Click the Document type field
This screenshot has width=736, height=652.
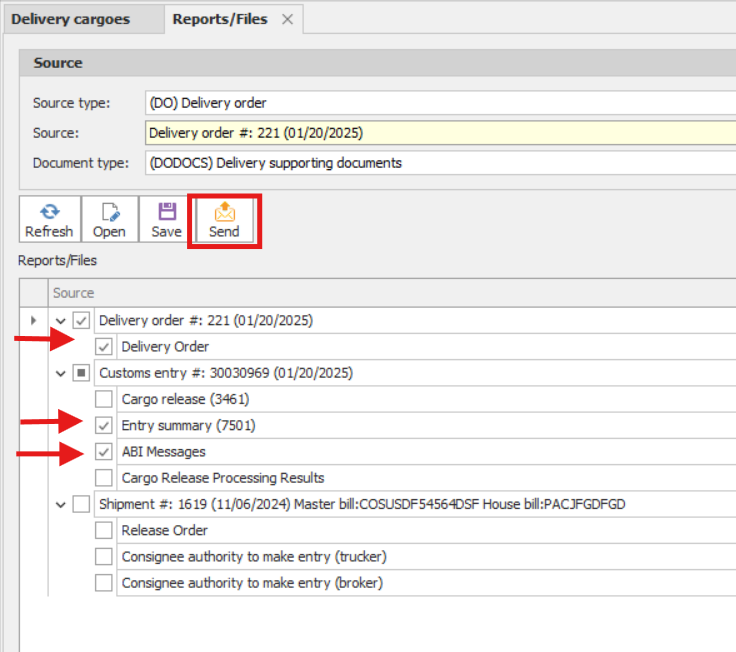coord(440,163)
